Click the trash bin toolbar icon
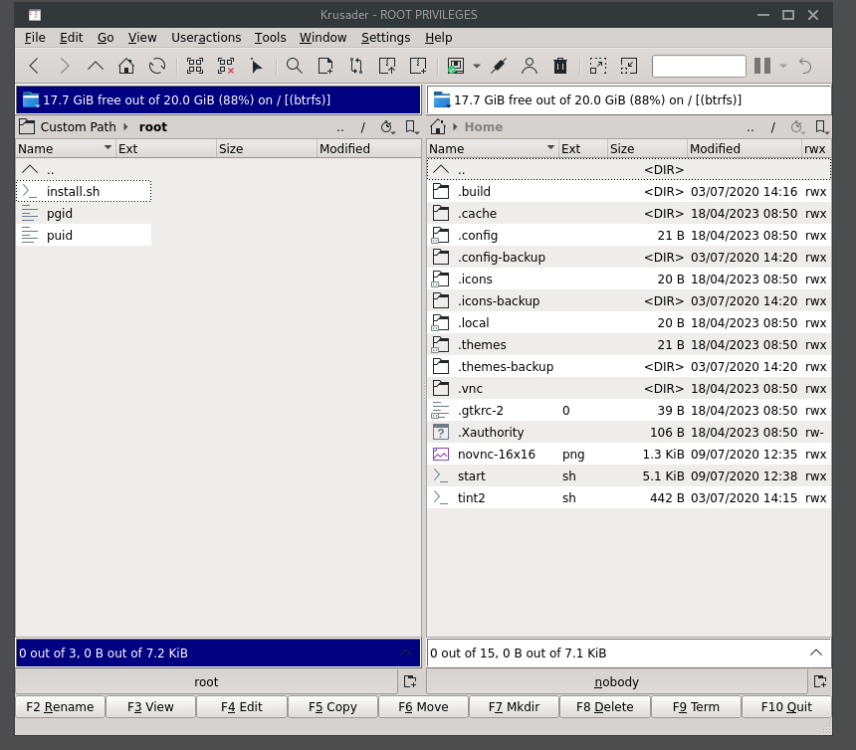Viewport: 856px width, 750px height. click(560, 66)
